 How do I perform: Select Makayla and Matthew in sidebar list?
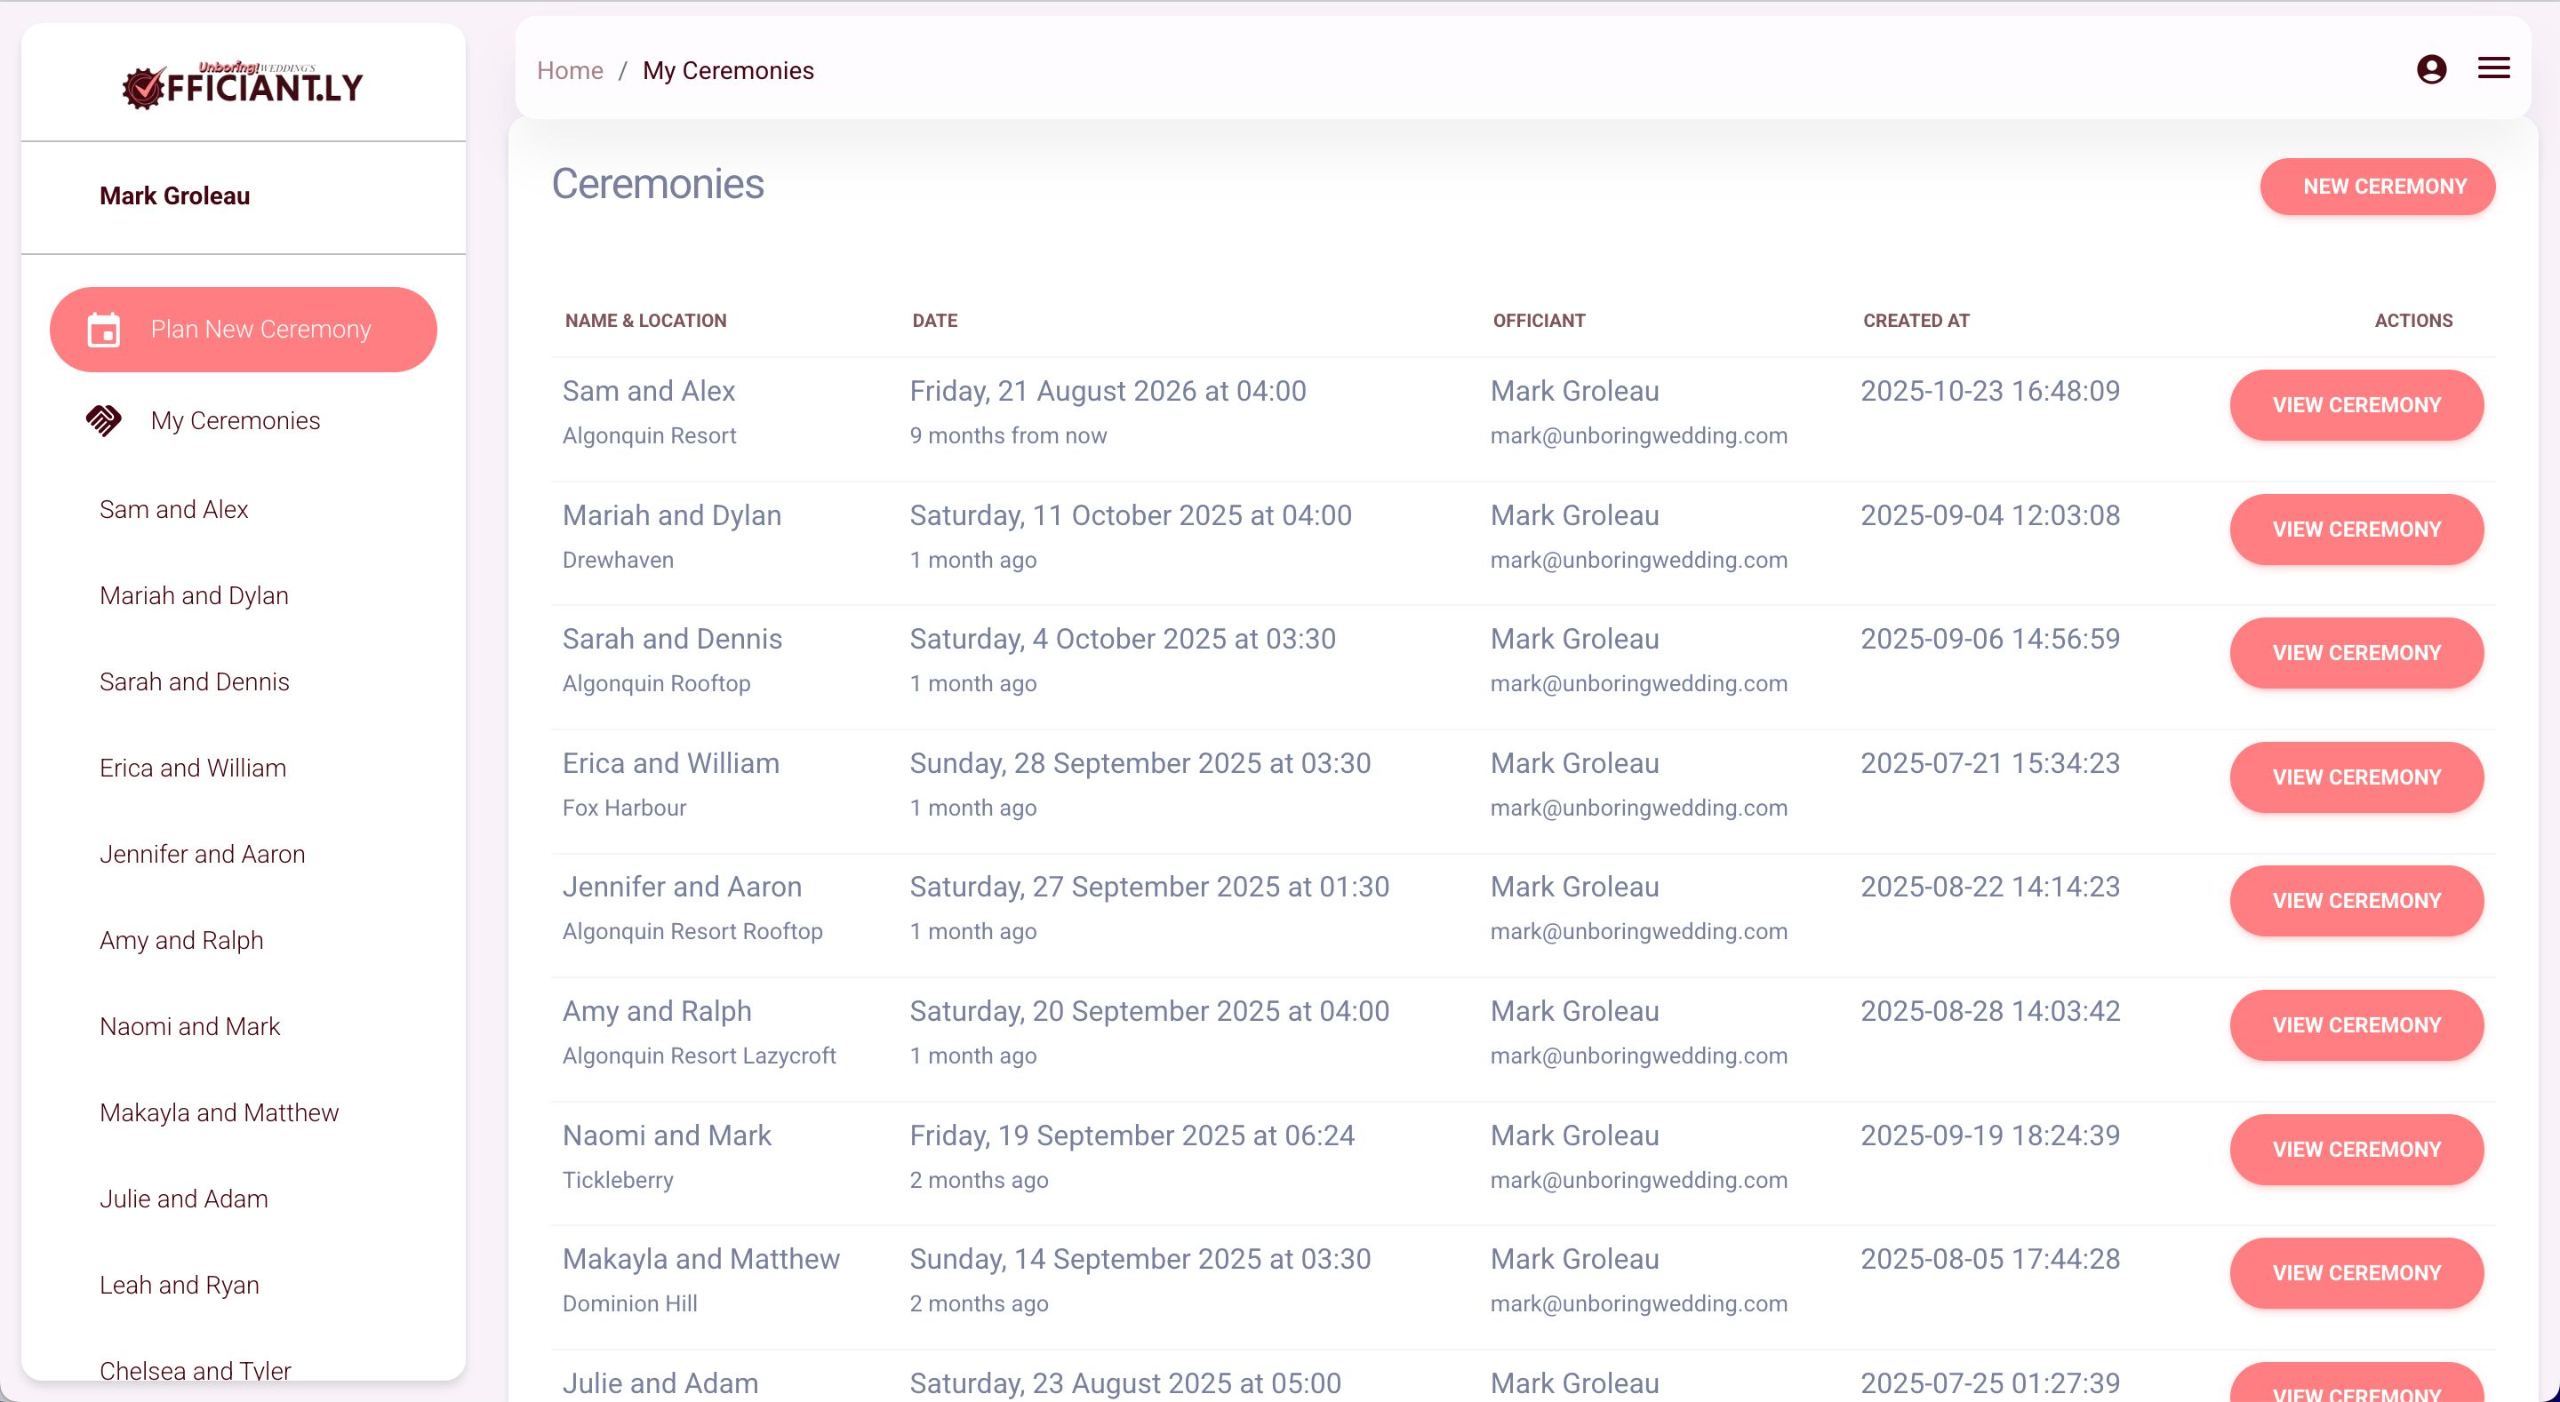(x=219, y=1113)
